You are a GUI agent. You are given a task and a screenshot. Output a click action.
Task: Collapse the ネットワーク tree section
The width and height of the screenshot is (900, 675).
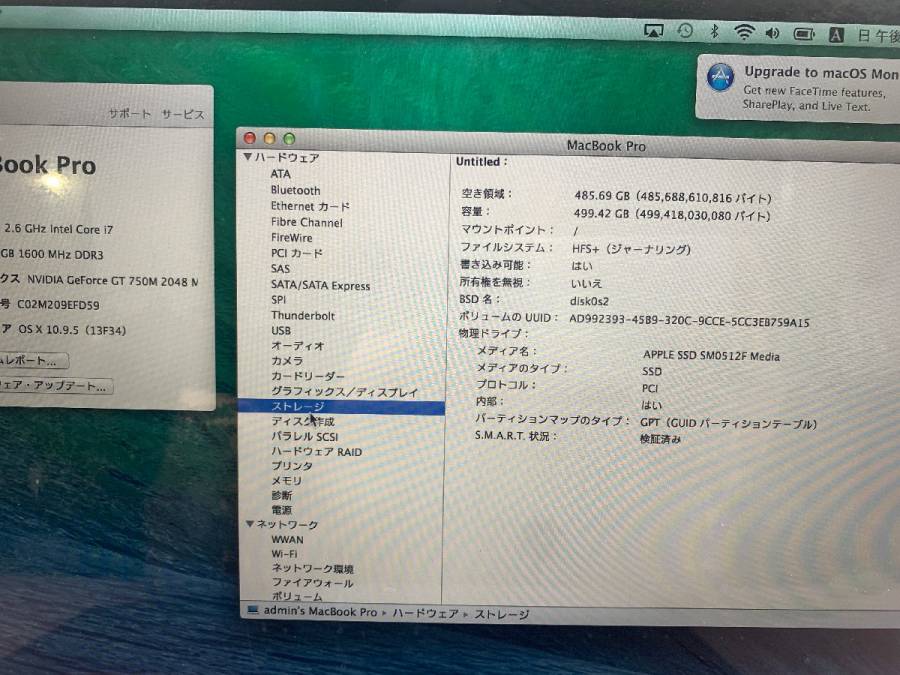pyautogui.click(x=249, y=524)
